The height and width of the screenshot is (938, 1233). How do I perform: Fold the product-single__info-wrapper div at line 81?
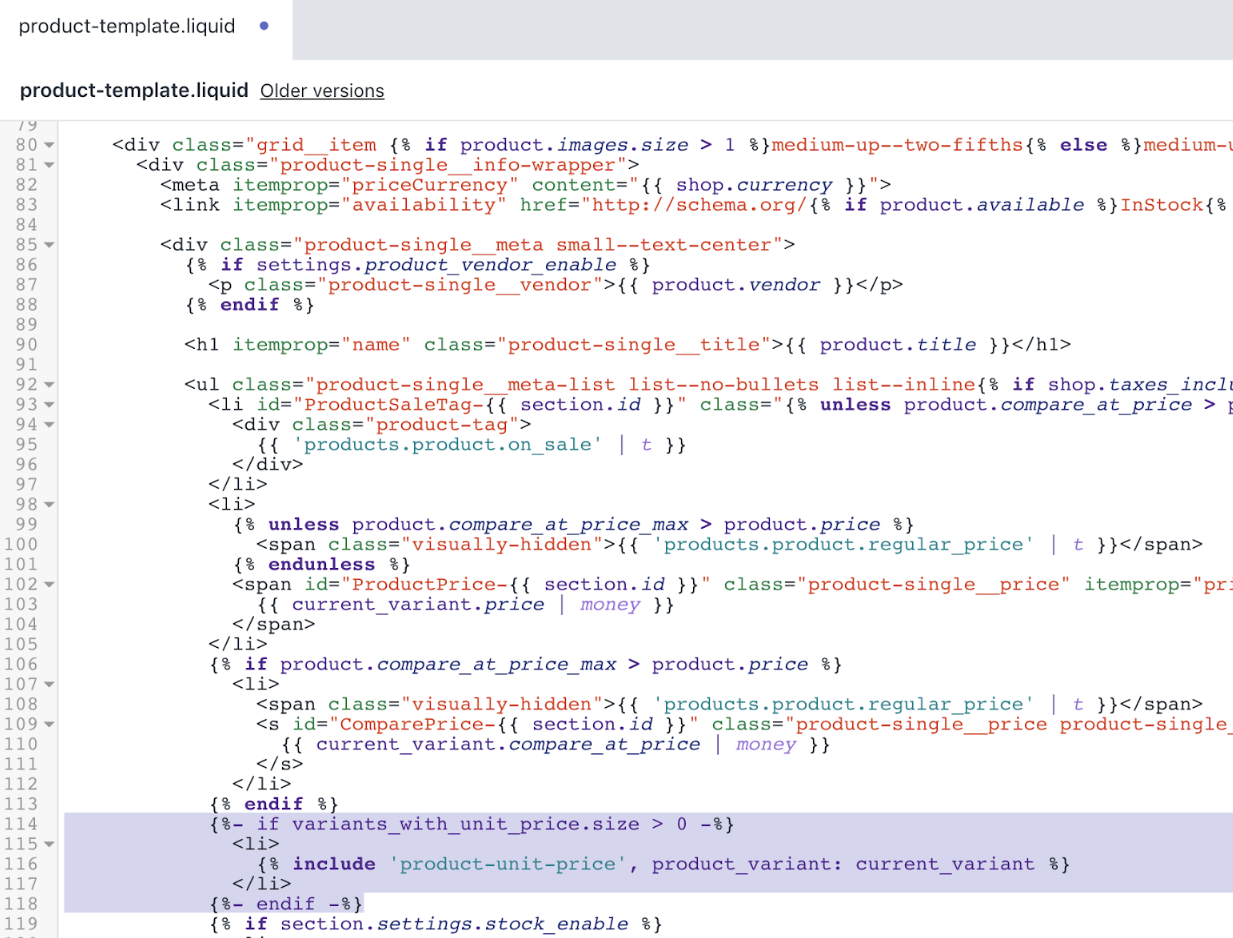[x=49, y=165]
